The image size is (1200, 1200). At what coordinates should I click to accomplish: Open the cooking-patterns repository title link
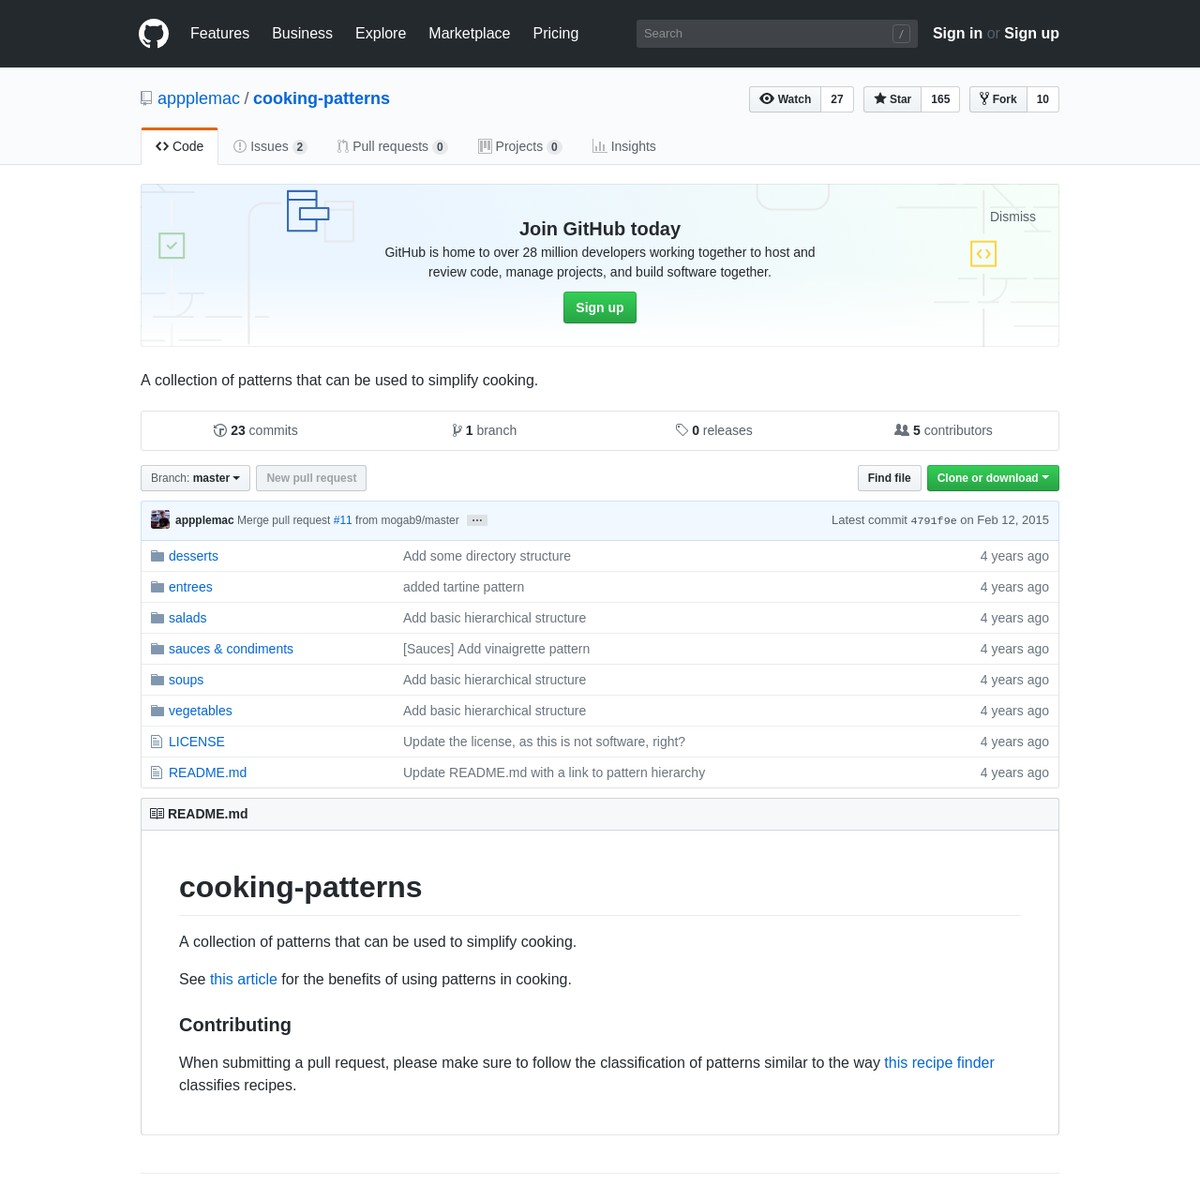coord(321,98)
